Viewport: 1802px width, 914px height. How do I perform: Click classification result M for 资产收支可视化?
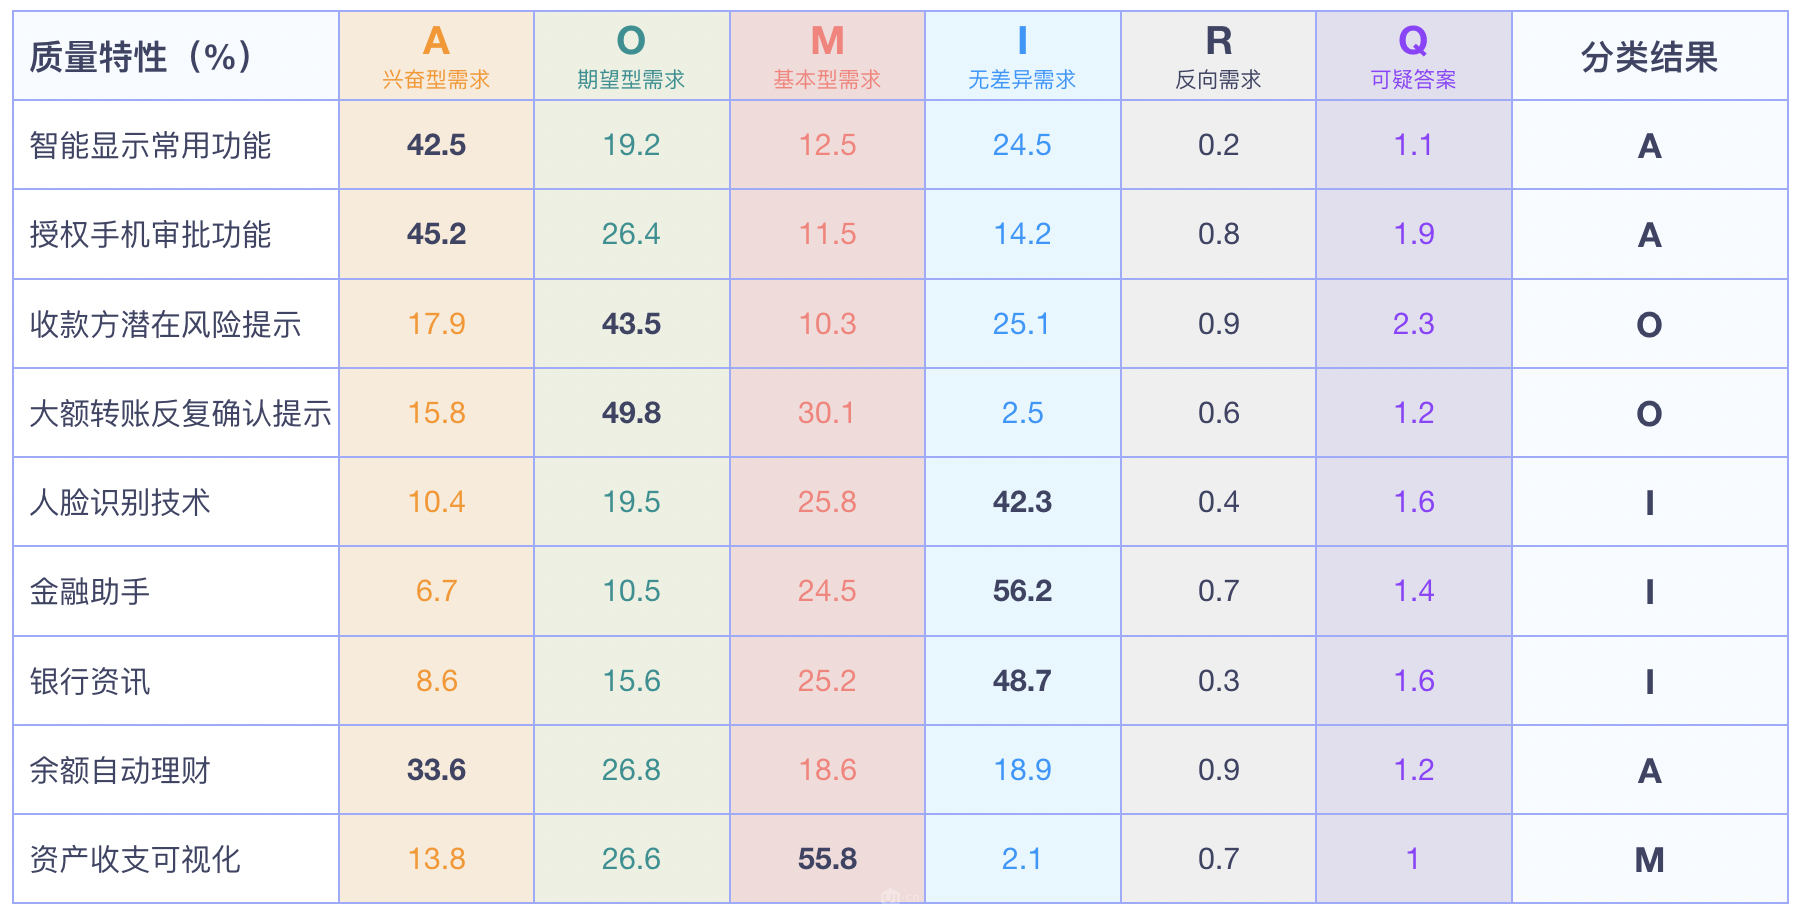pos(1649,859)
